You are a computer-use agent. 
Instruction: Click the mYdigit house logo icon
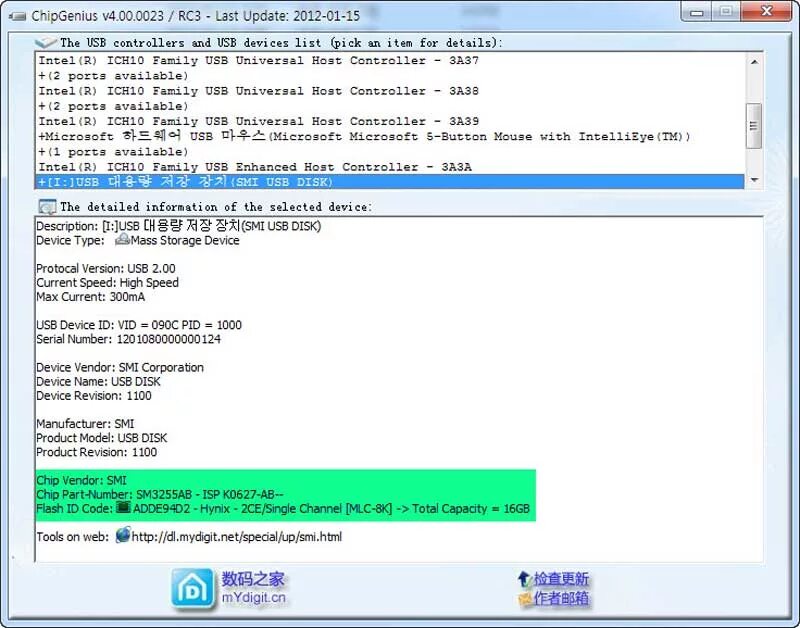pyautogui.click(x=192, y=589)
